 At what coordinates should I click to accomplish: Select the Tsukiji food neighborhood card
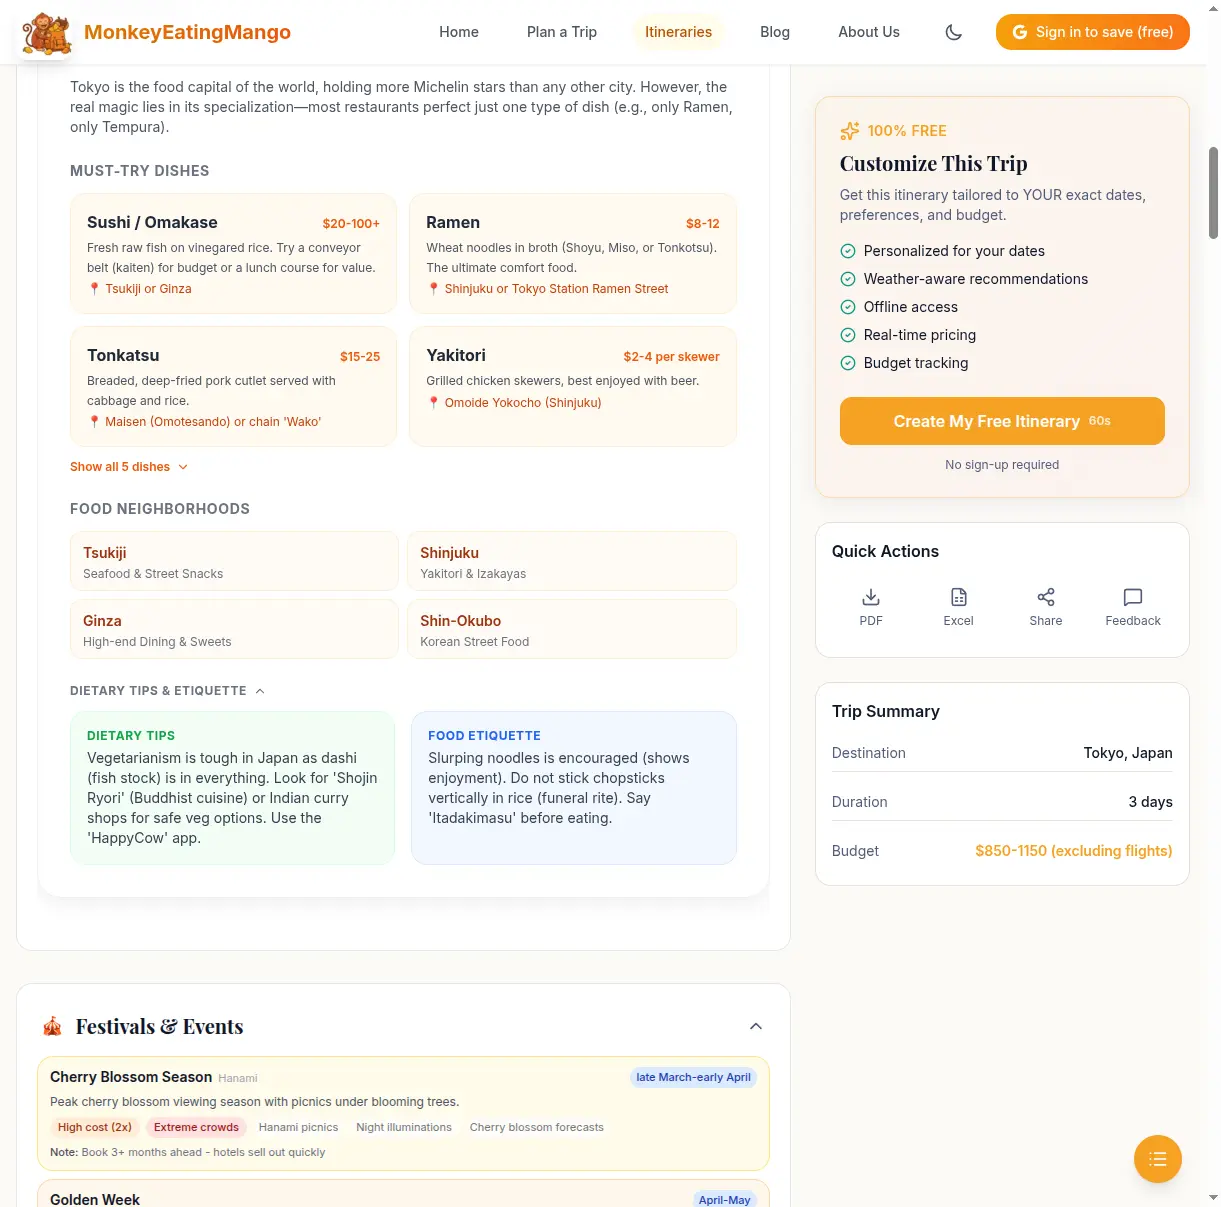(234, 562)
